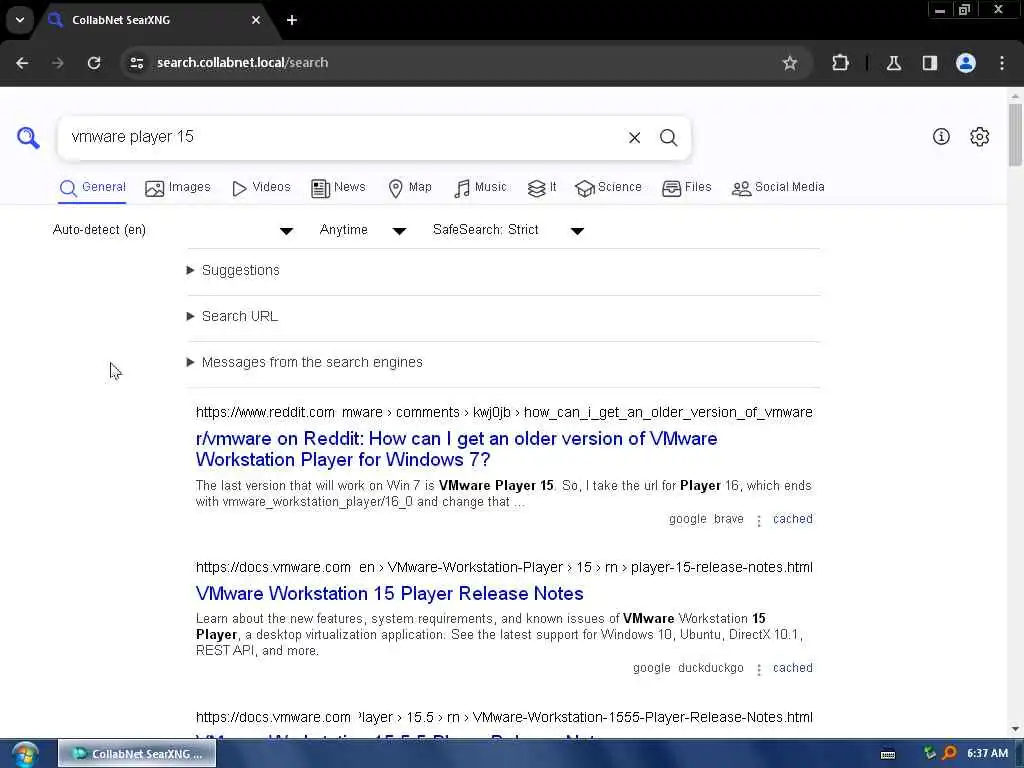Open the extensions puzzle icon
The width and height of the screenshot is (1024, 768).
840,63
